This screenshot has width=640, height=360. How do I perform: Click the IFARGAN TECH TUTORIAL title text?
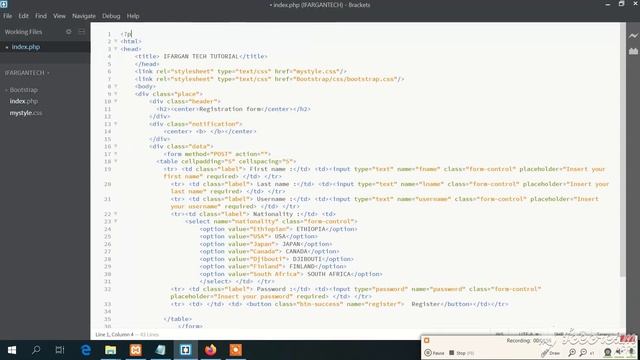tap(201, 56)
